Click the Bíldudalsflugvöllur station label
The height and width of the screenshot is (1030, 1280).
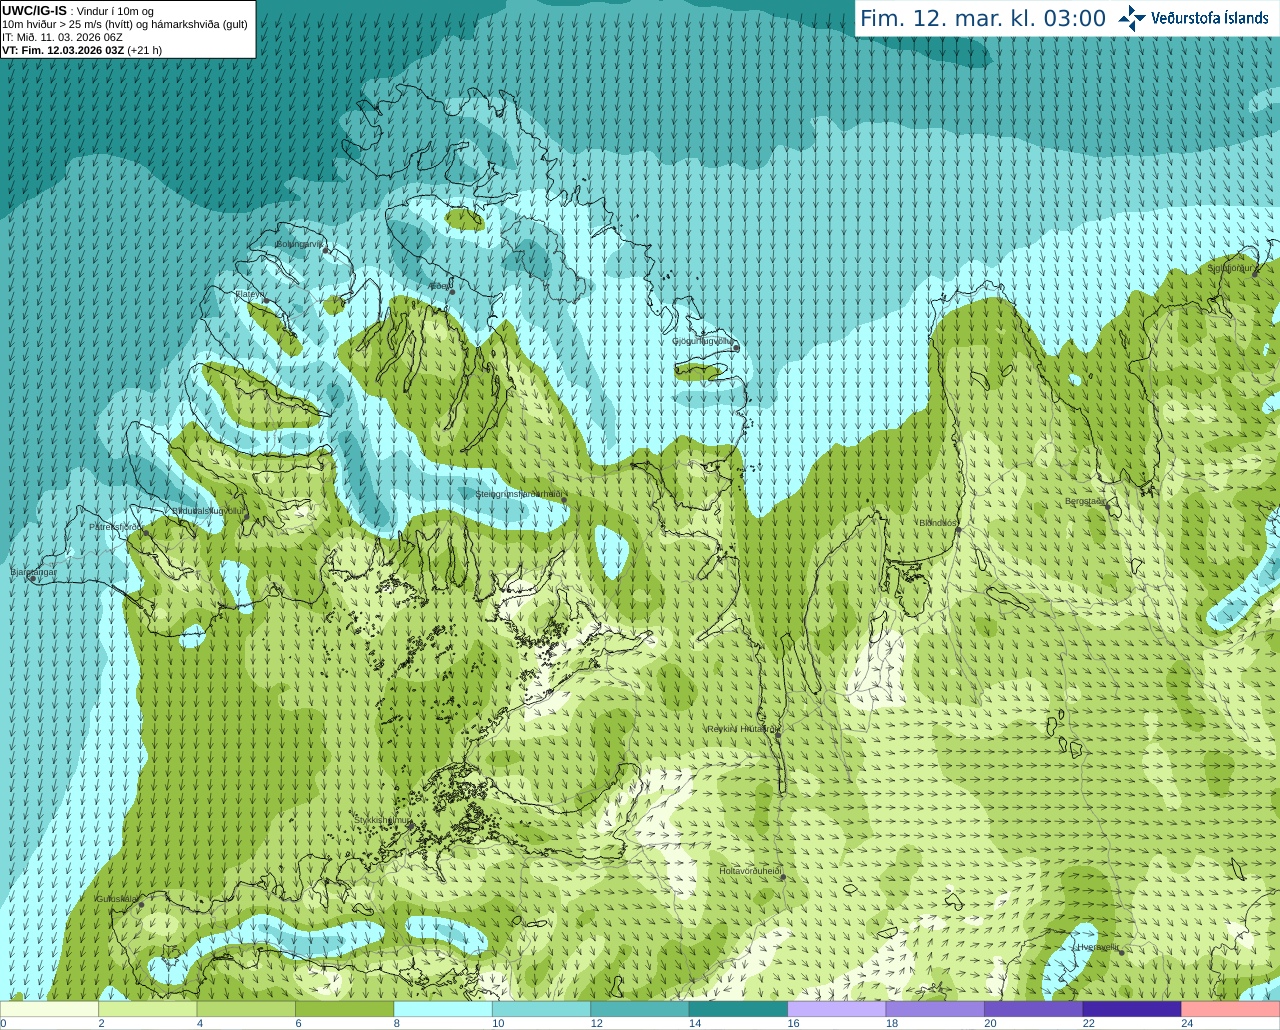[208, 510]
